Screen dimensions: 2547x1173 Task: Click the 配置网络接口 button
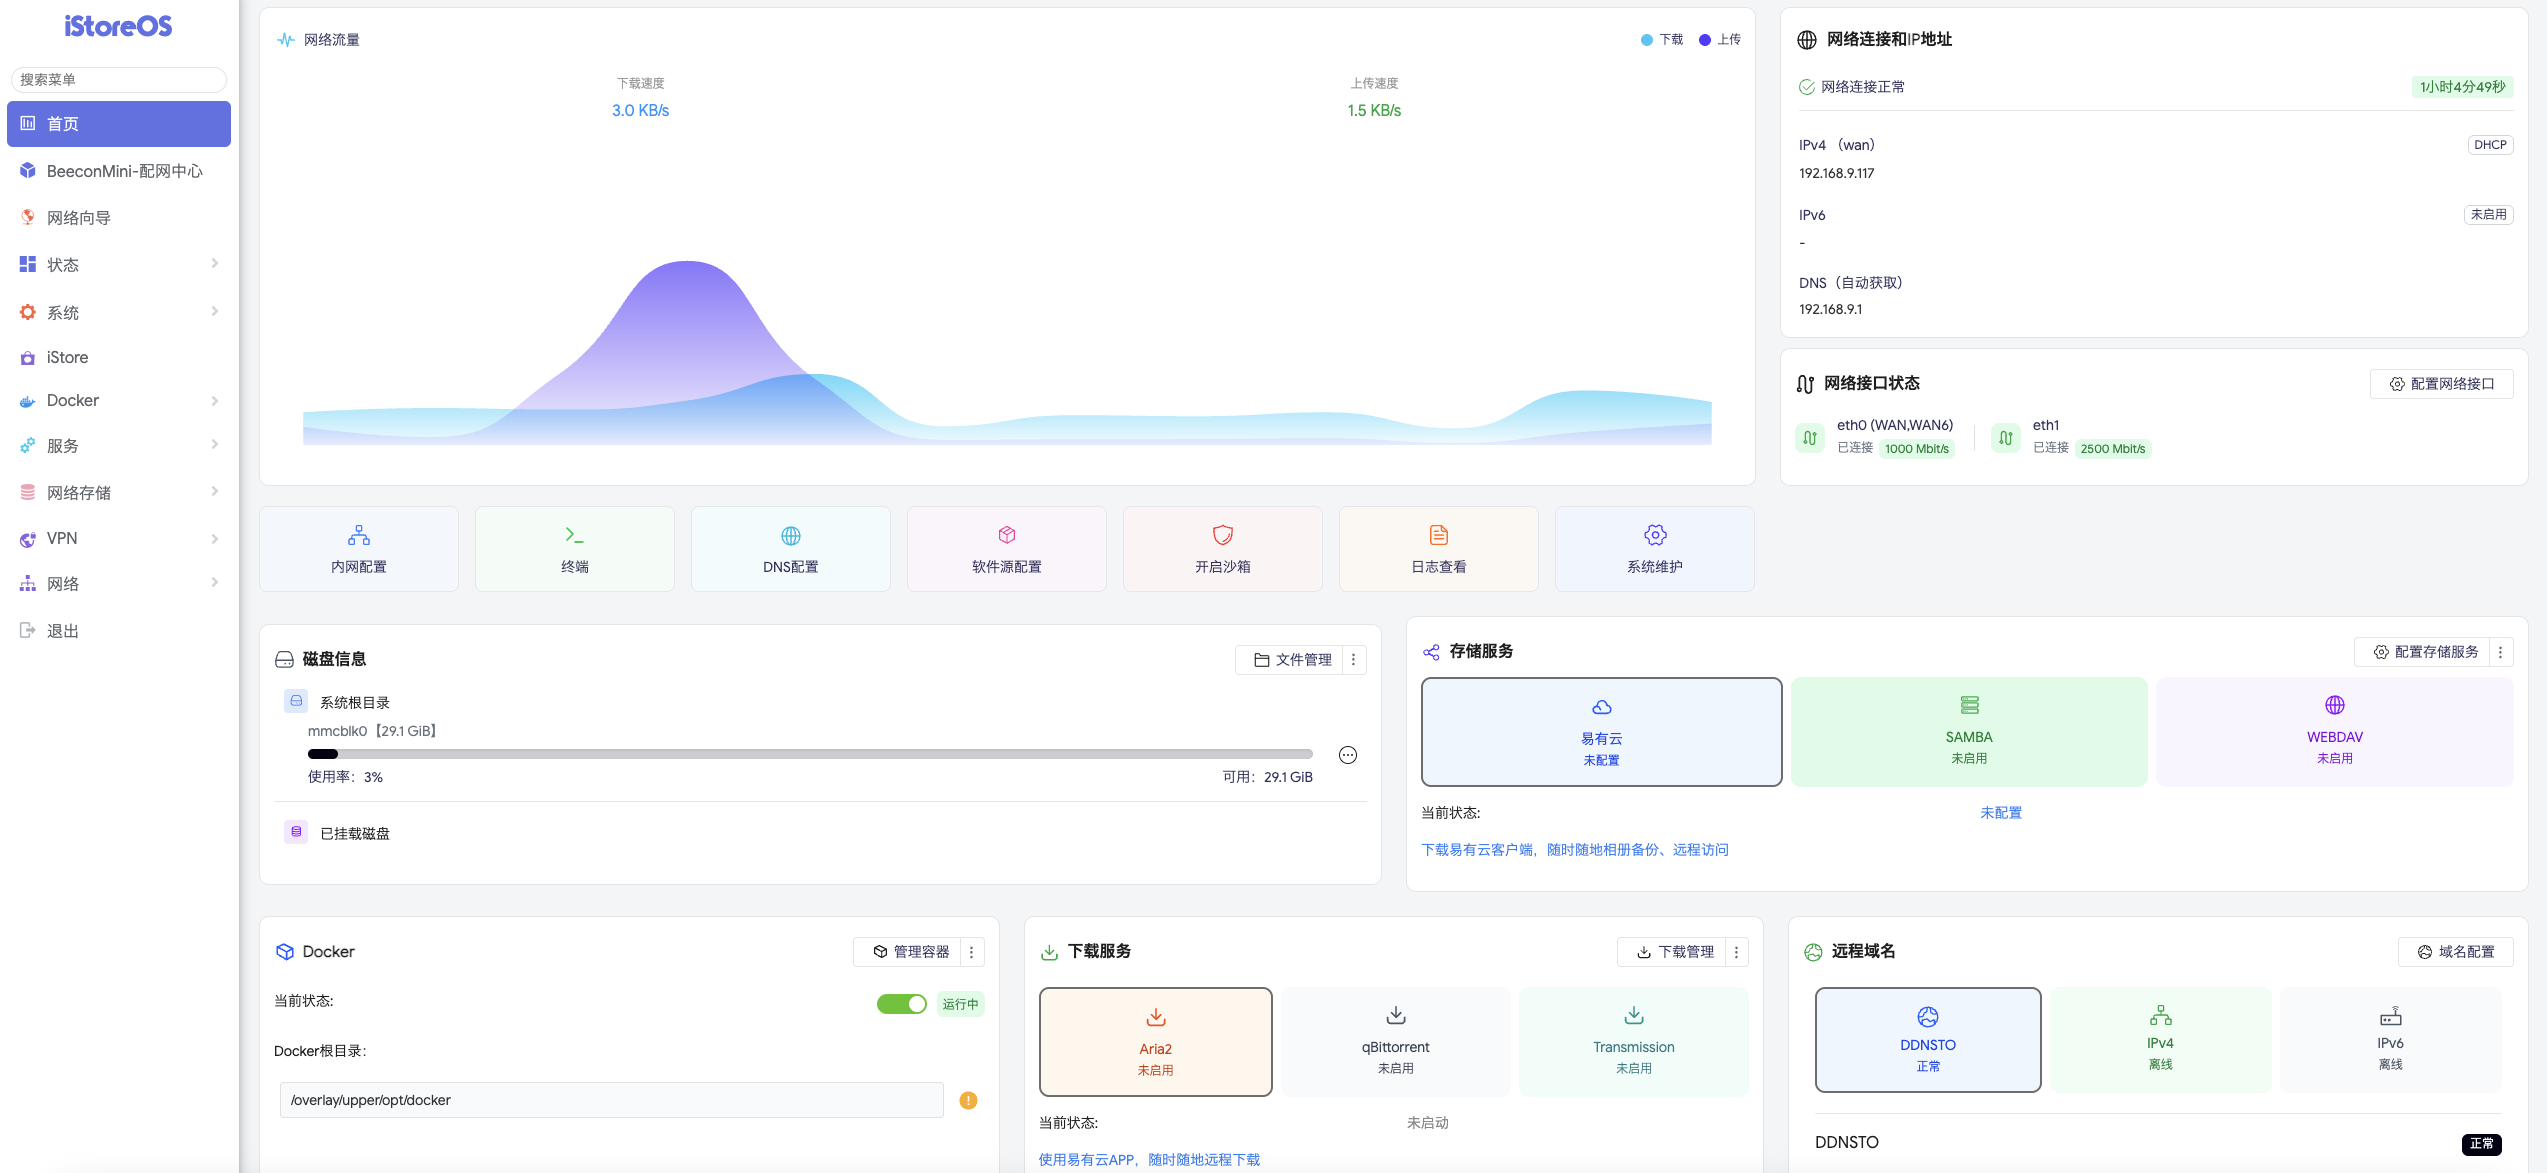(2441, 384)
